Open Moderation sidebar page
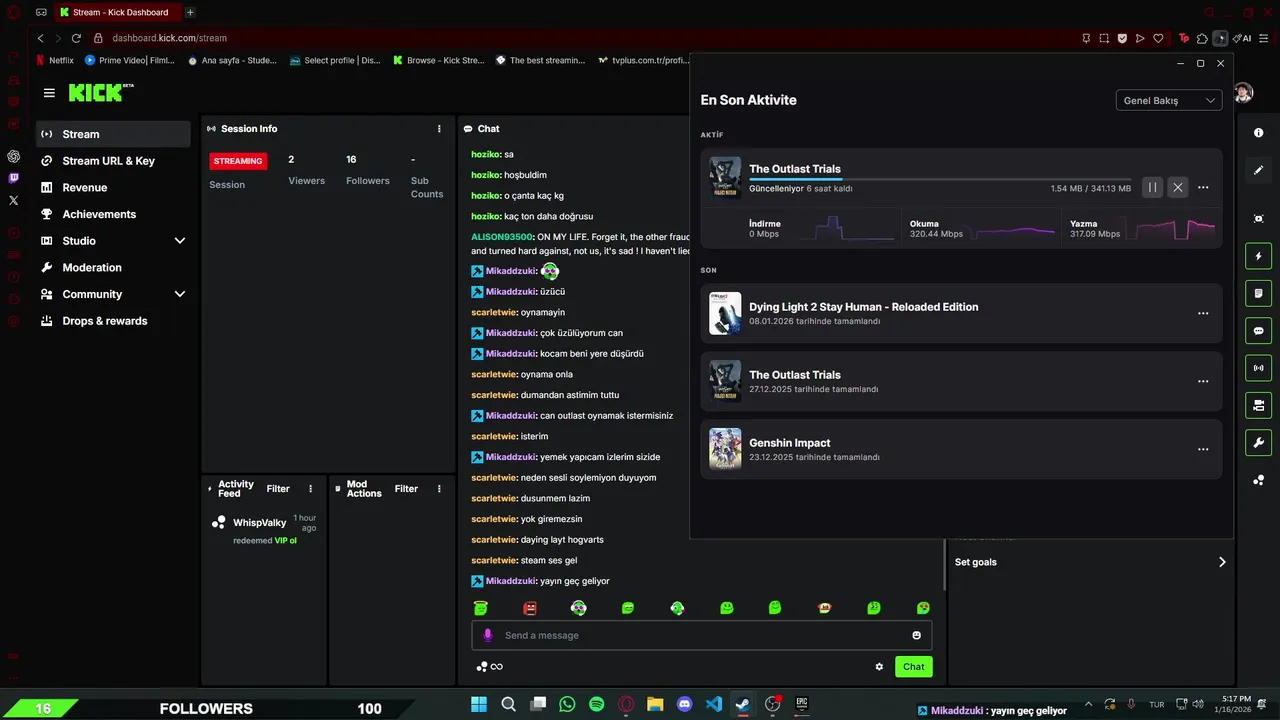This screenshot has width=1280, height=720. tap(113, 267)
